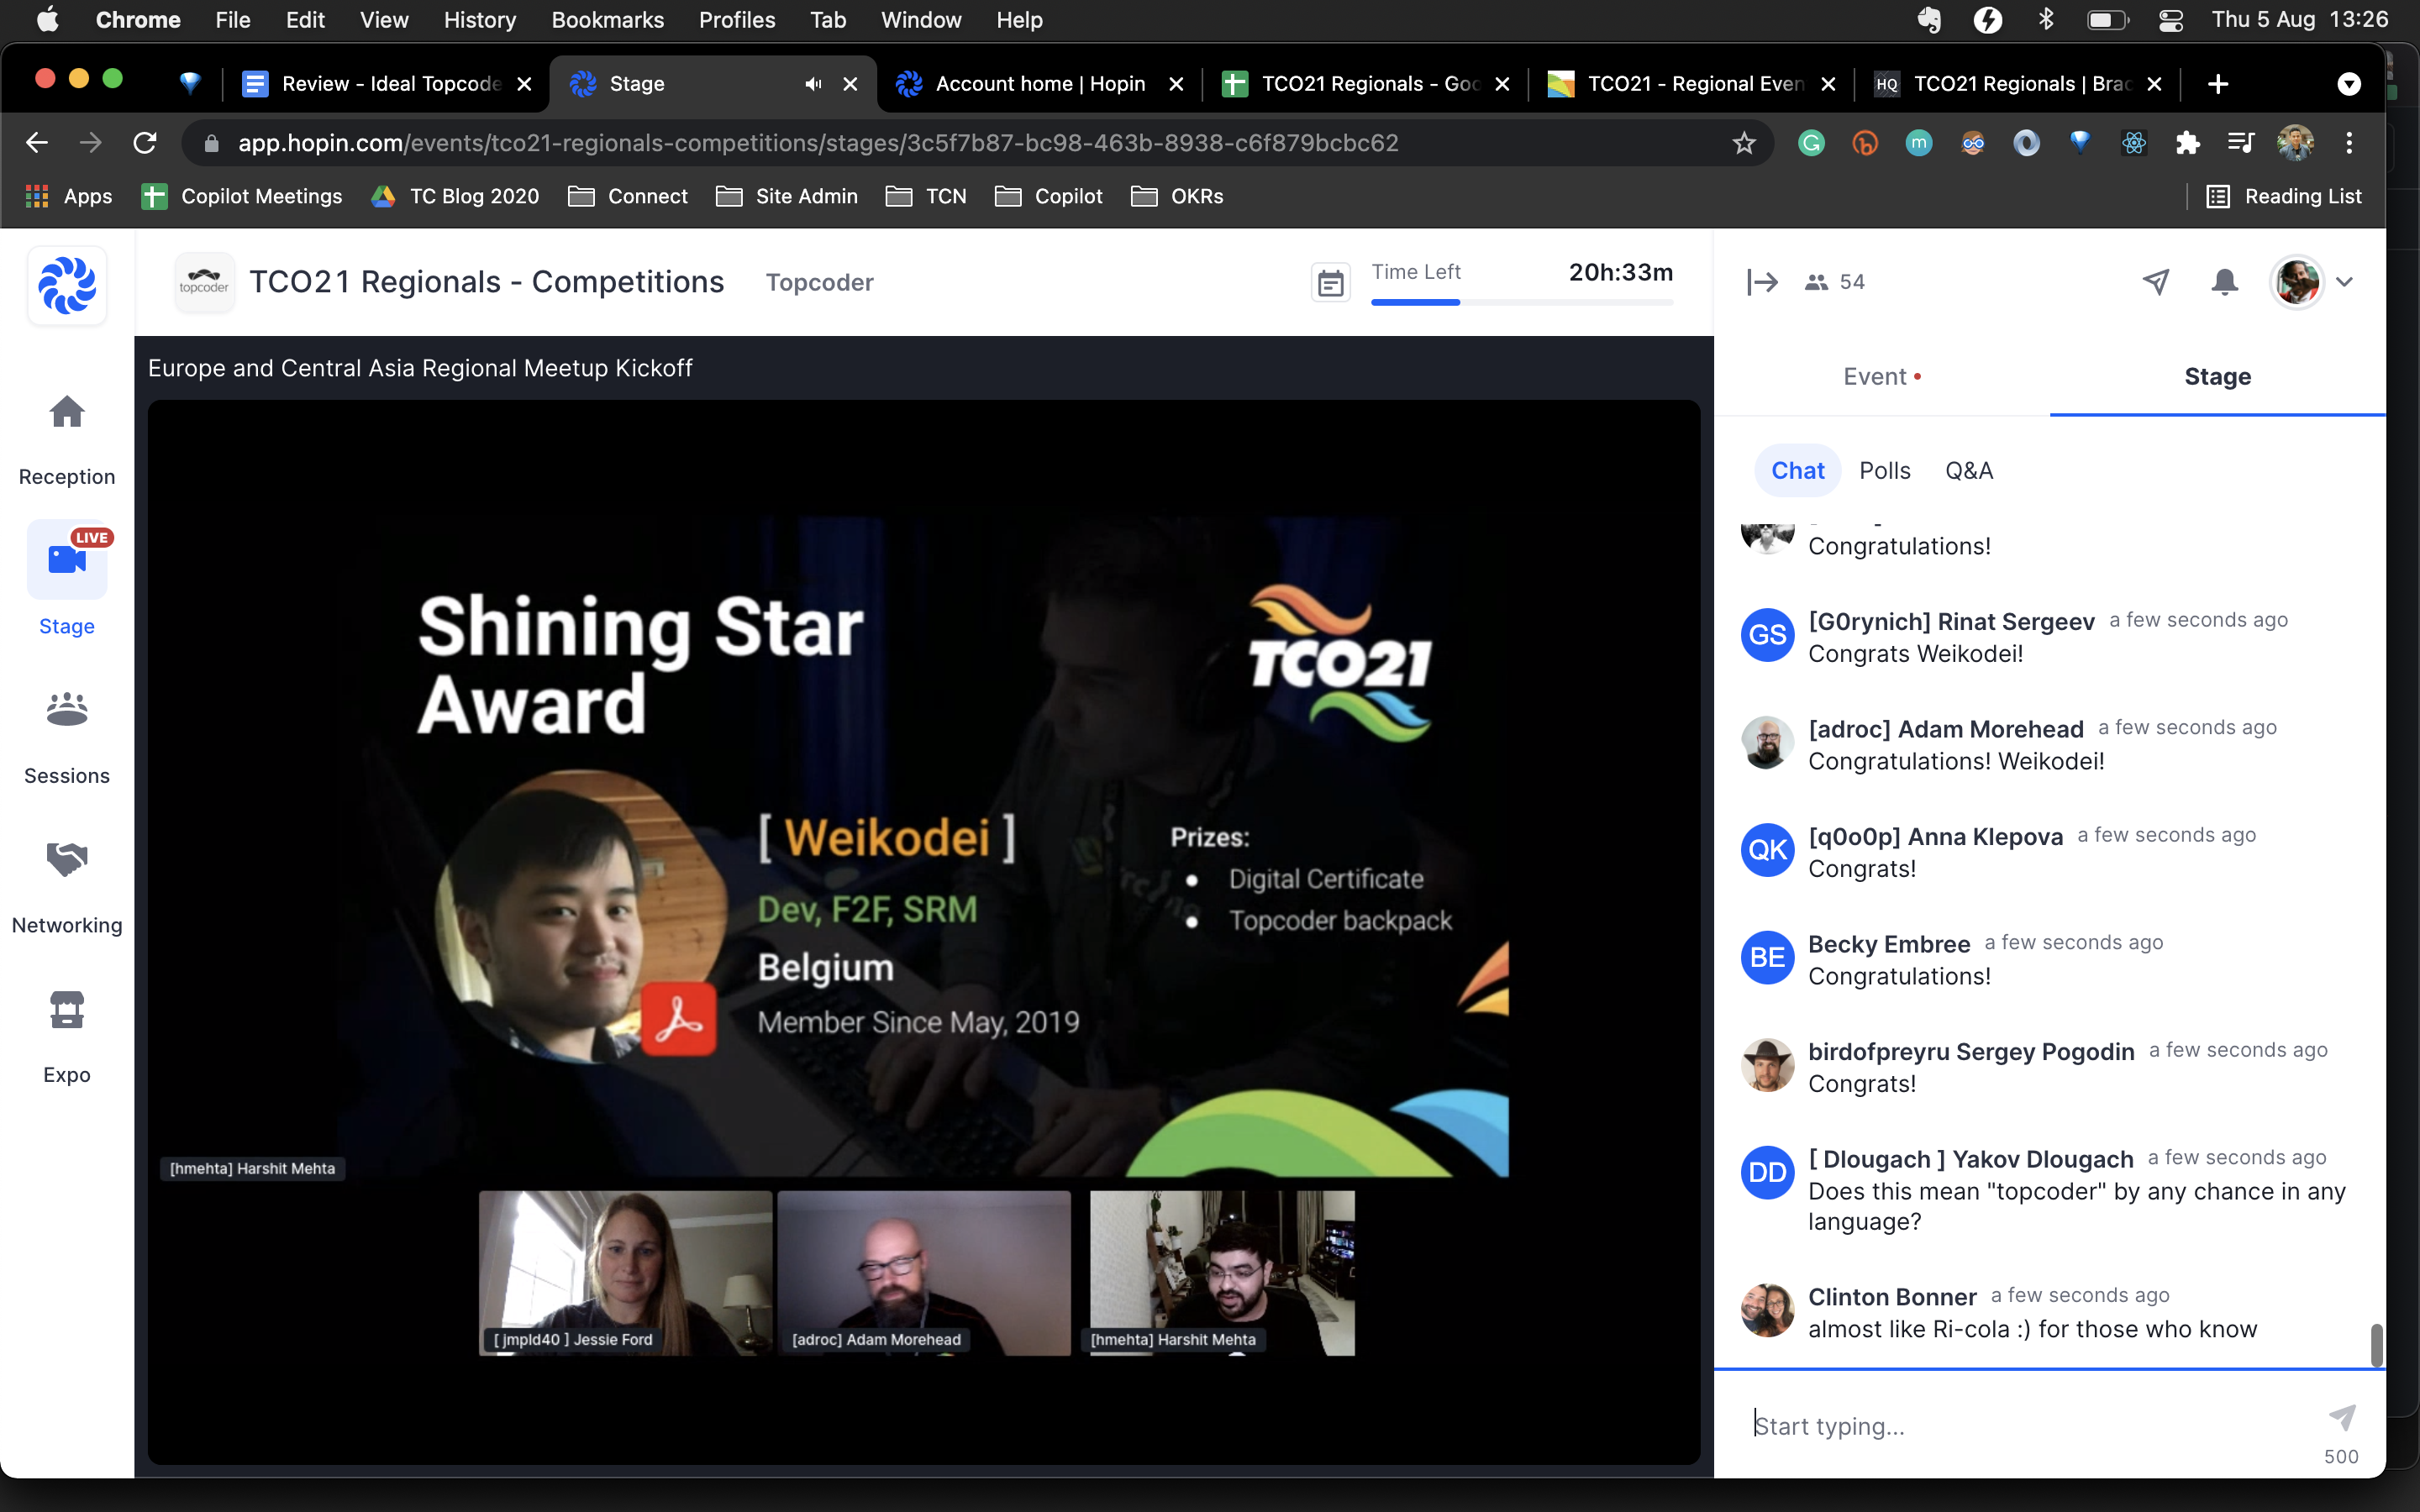Open the OKRs bookmarks folder
2420x1512 pixels.
click(x=1177, y=196)
